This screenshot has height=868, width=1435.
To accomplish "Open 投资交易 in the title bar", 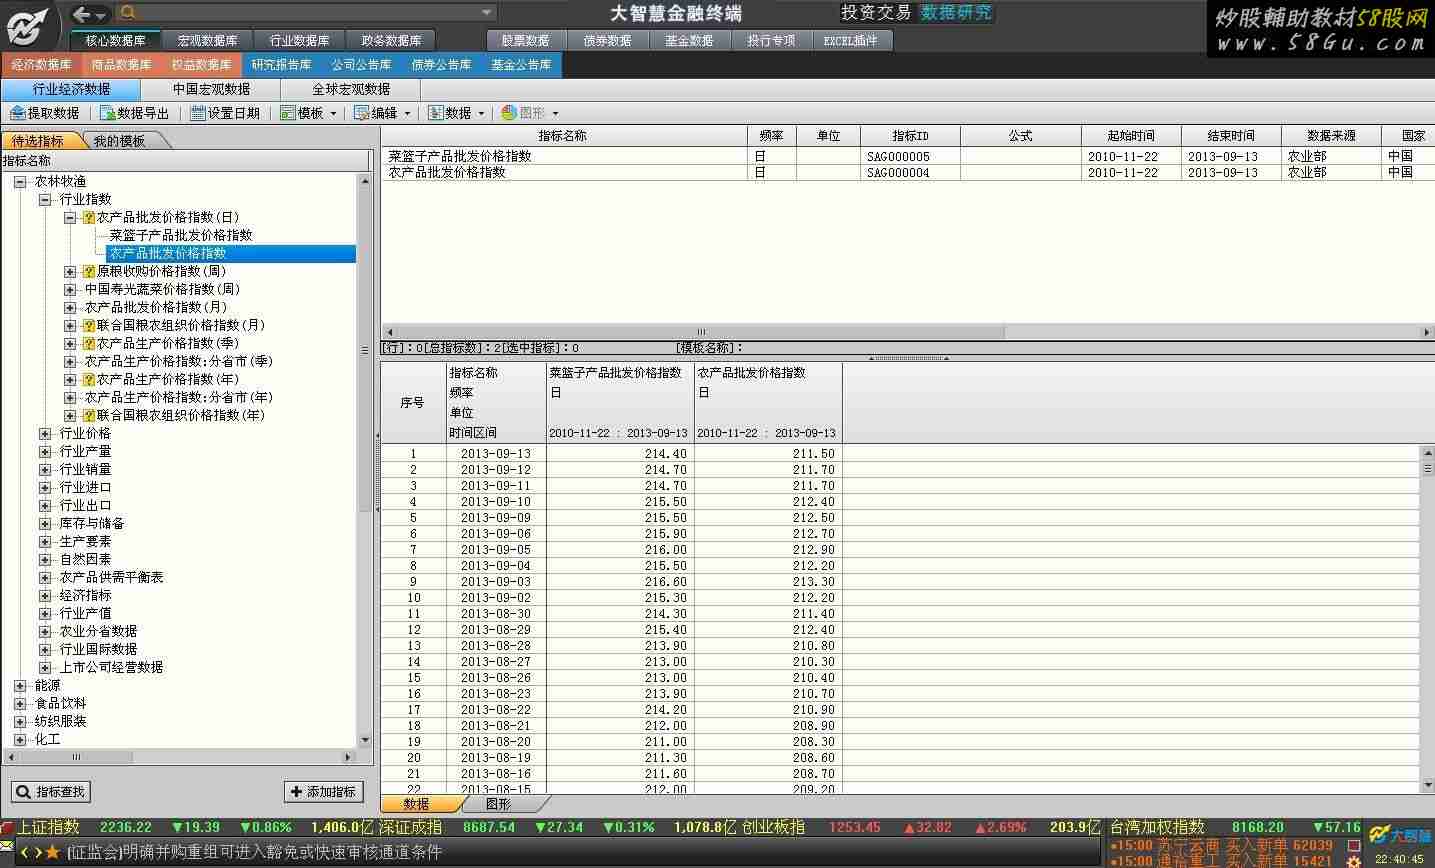I will pyautogui.click(x=876, y=12).
